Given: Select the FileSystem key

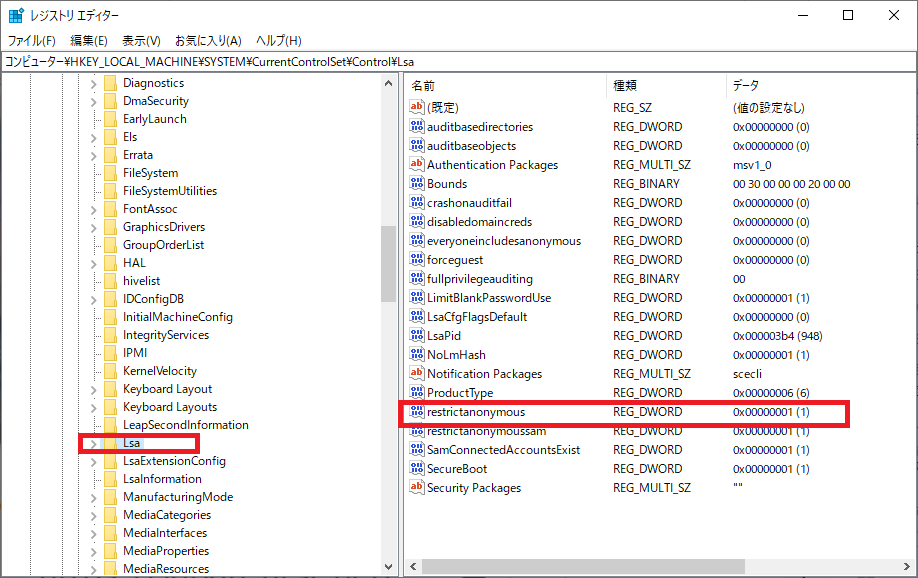Looking at the screenshot, I should click(150, 173).
